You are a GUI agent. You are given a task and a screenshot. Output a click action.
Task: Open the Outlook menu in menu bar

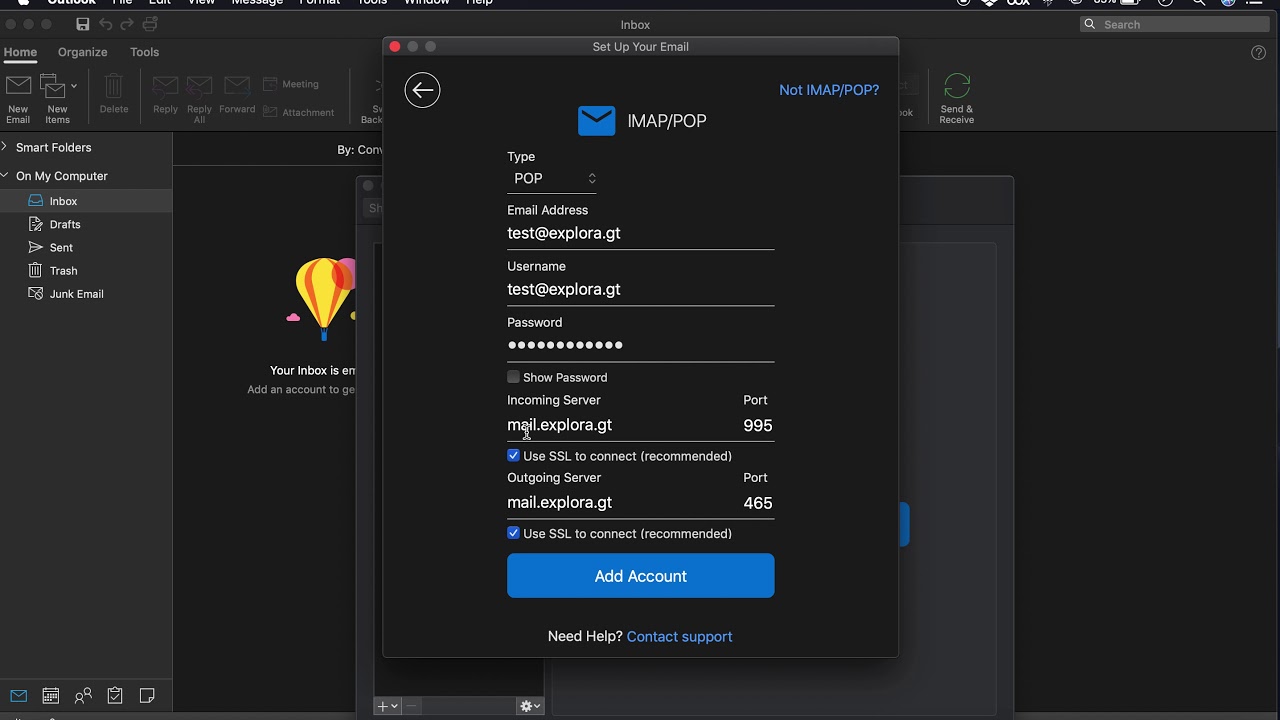pyautogui.click(x=72, y=2)
